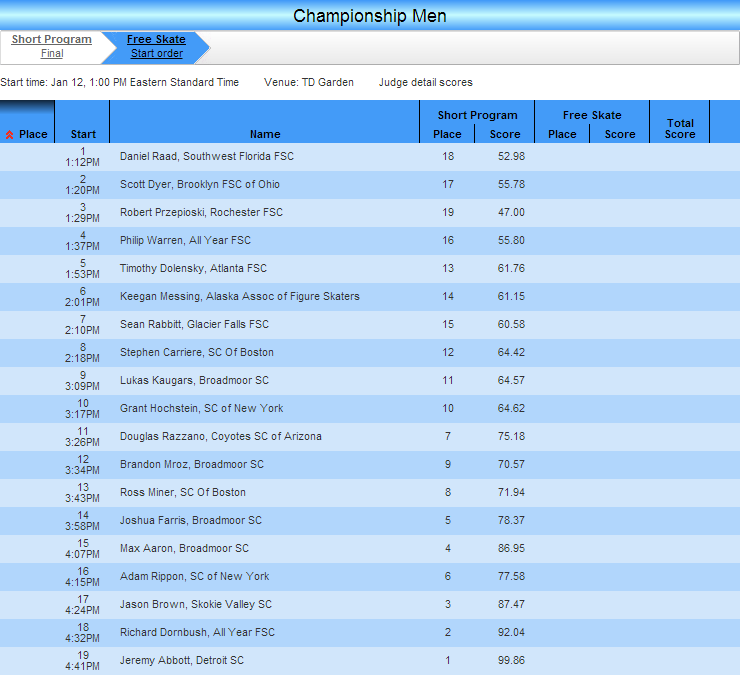Click Free Skate Score column header
Viewport: 740px width, 675px height.
[620, 134]
